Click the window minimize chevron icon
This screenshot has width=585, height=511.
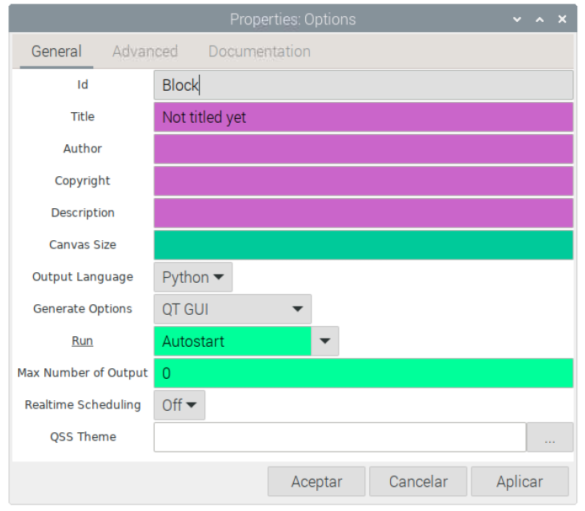click(x=517, y=19)
